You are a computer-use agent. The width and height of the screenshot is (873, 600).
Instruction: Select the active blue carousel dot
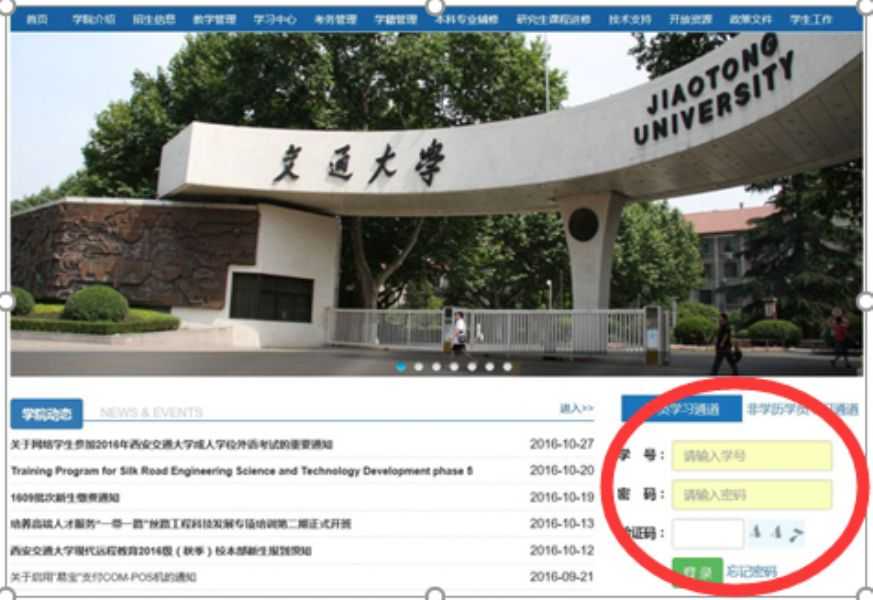click(401, 367)
